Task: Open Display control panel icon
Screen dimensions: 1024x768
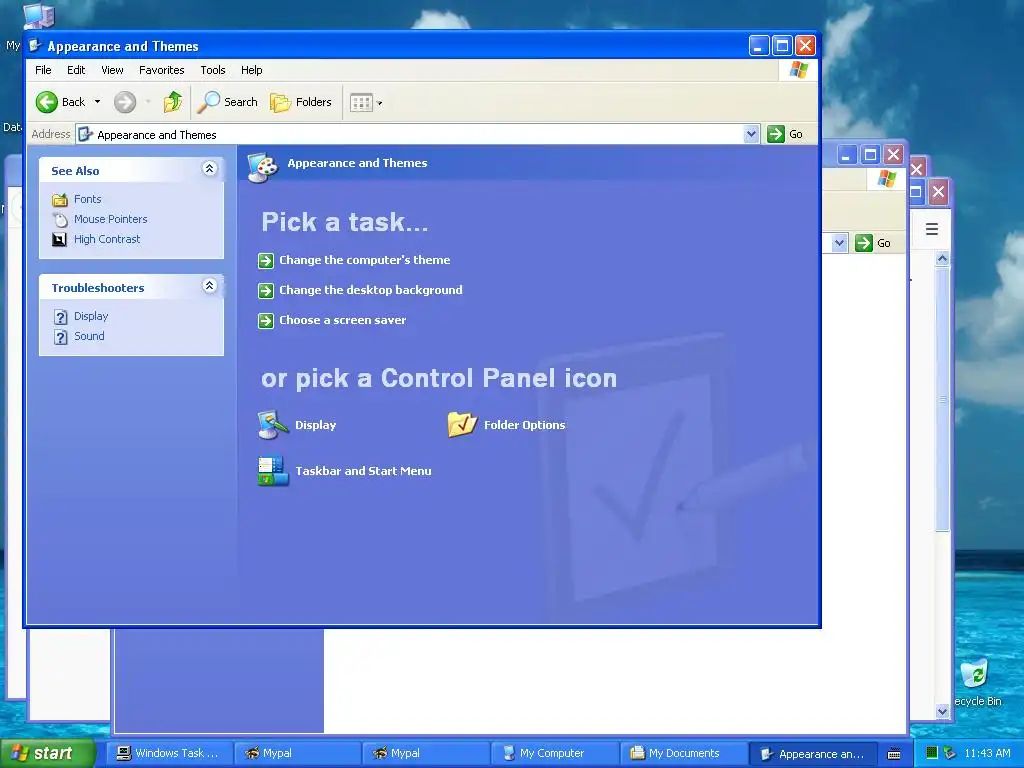Action: coord(272,424)
